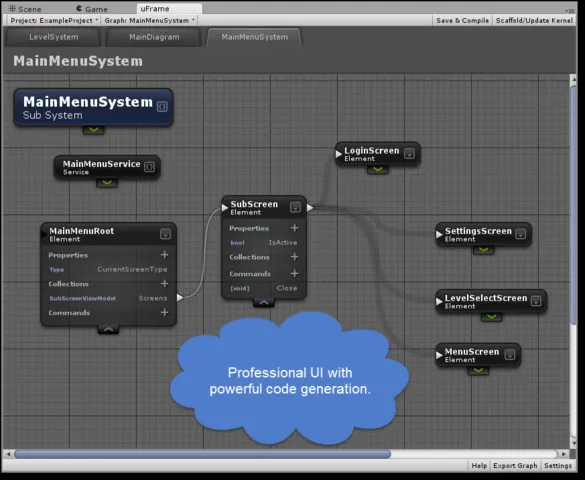Add a collection to MainMenuRoot
Image resolution: width=585 pixels, height=480 pixels.
(164, 284)
